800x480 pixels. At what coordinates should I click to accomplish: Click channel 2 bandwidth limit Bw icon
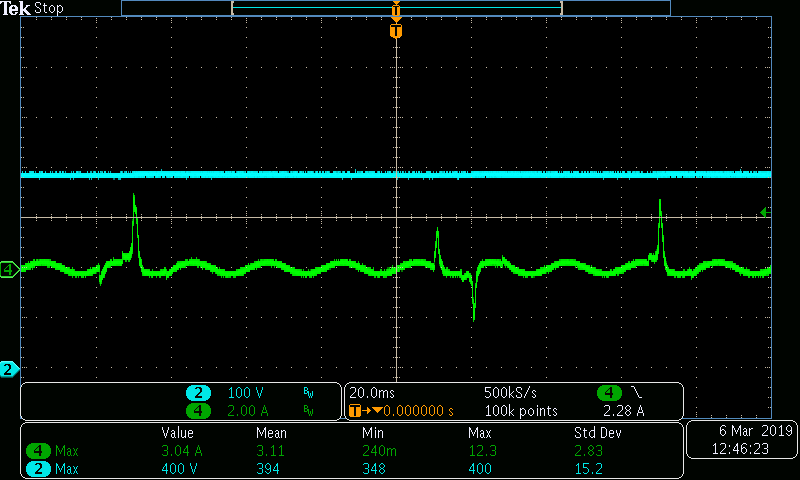tap(308, 393)
